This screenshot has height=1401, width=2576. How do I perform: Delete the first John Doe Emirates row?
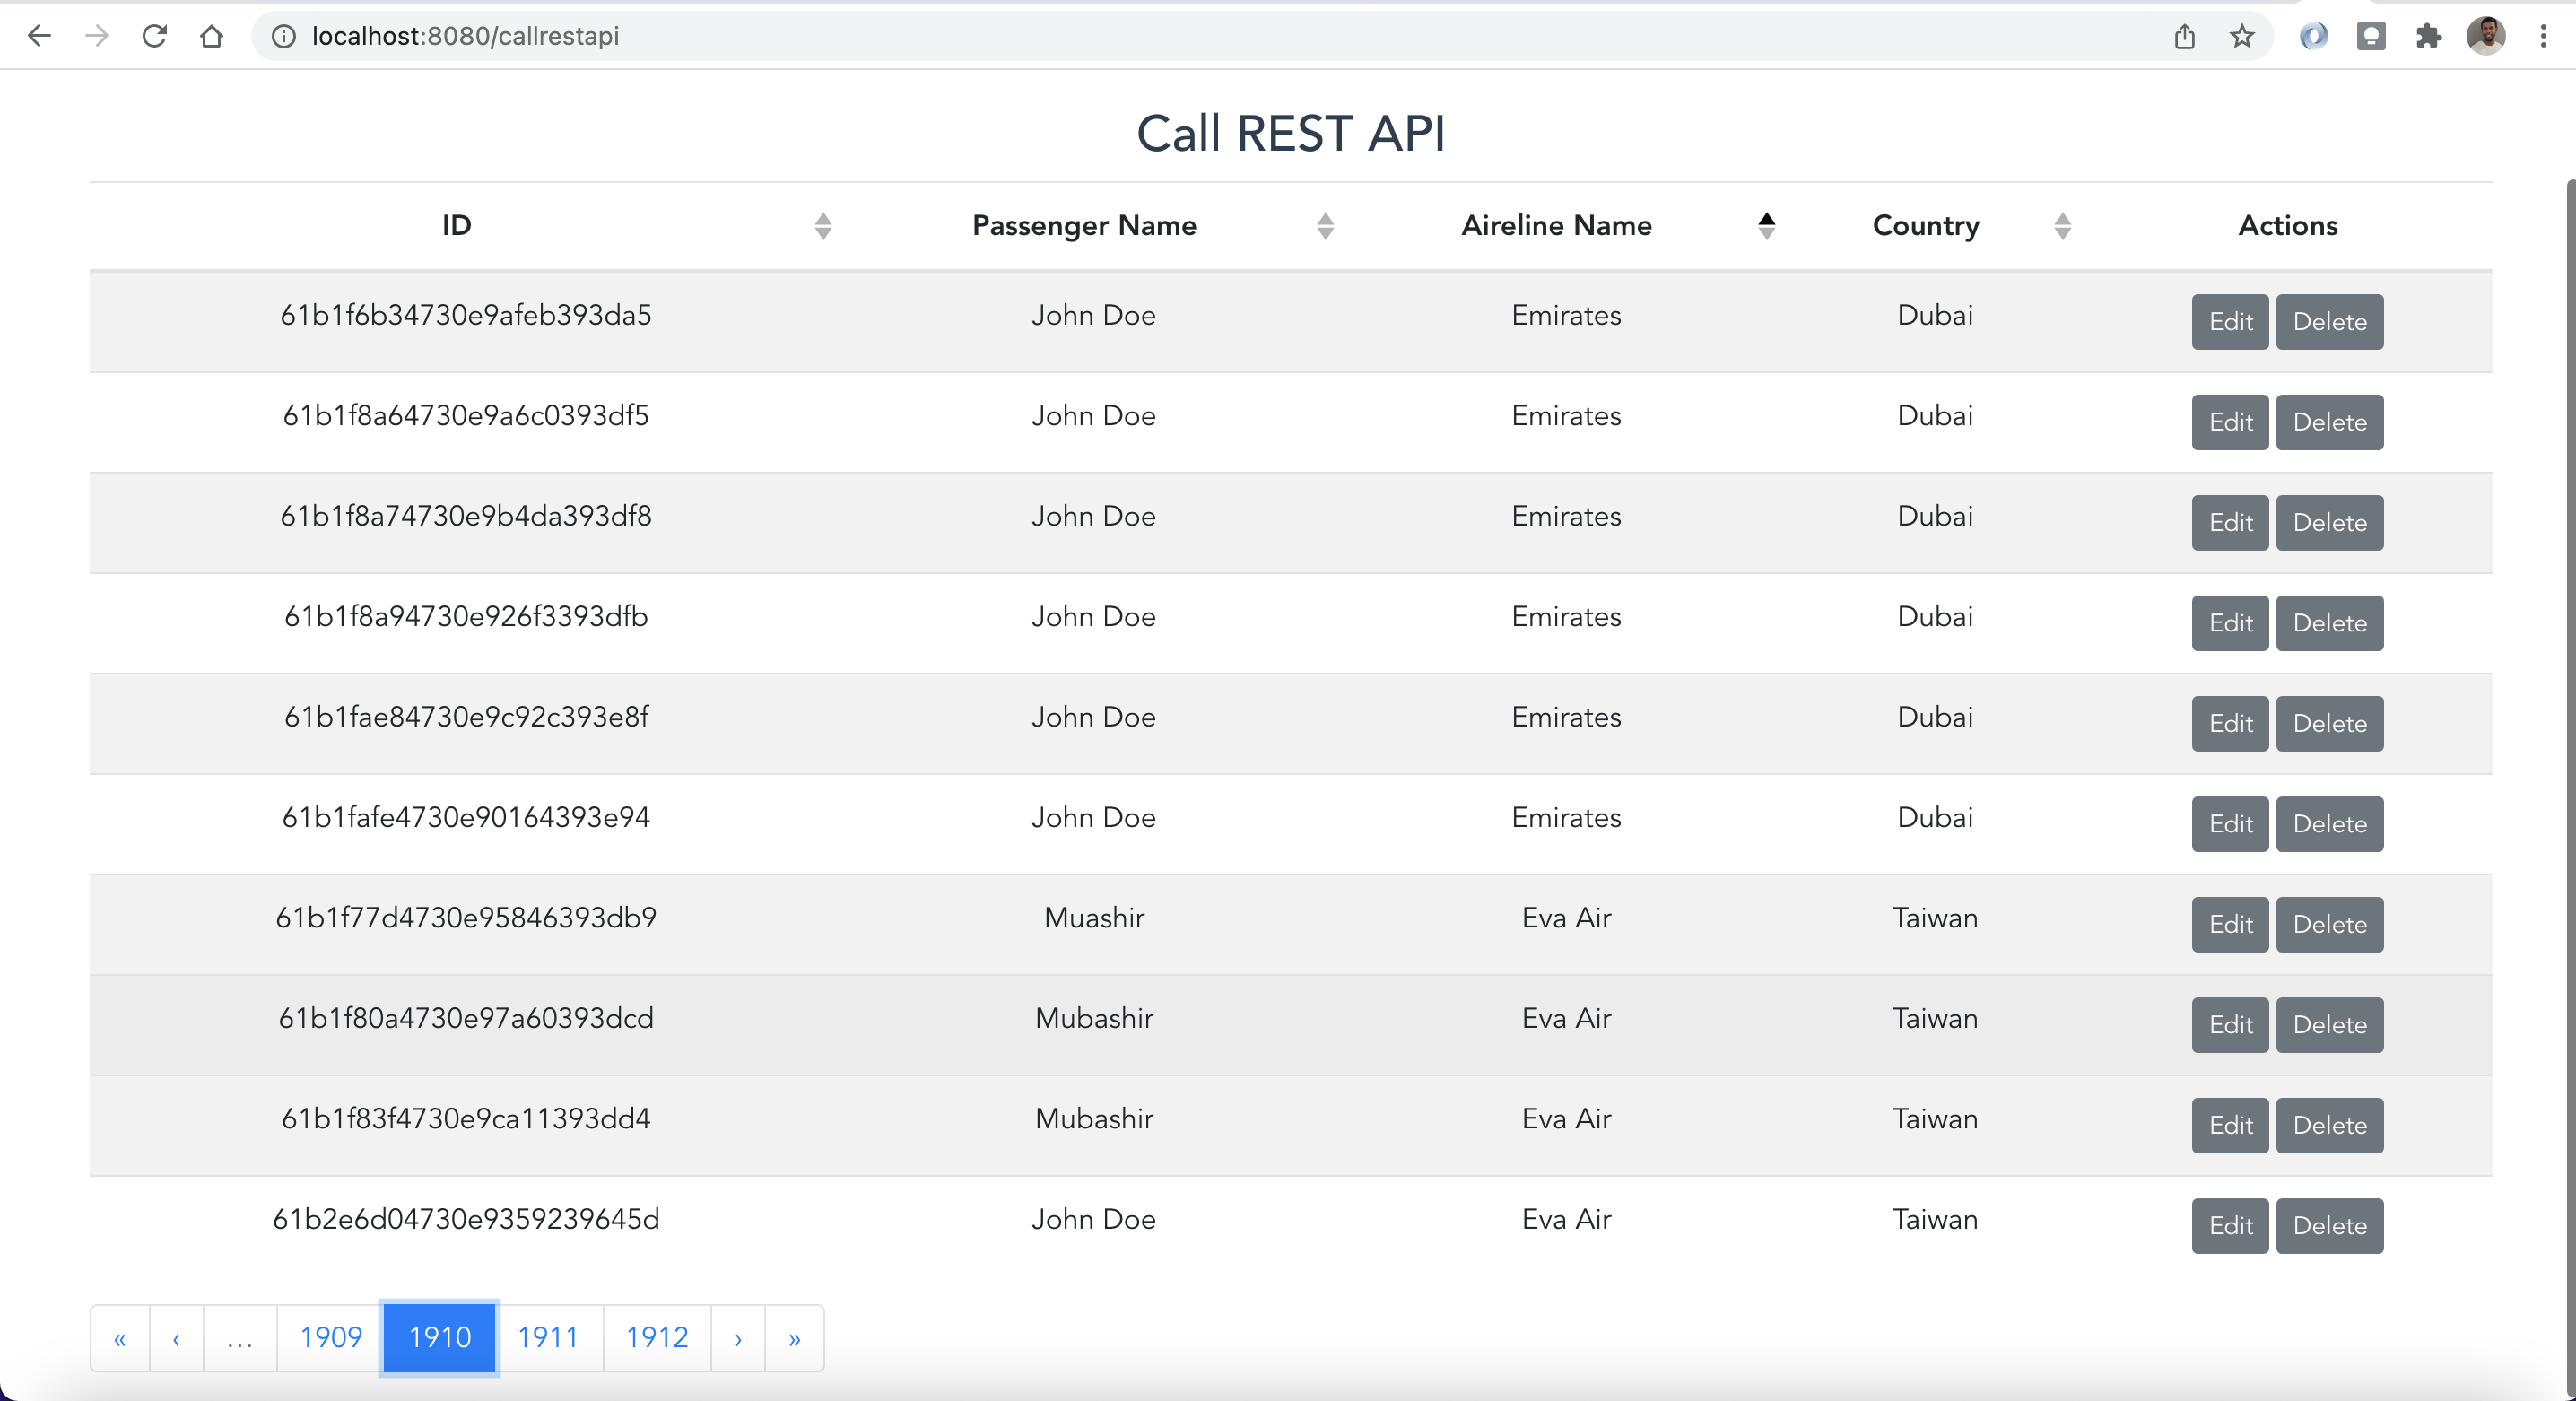pyautogui.click(x=2329, y=321)
